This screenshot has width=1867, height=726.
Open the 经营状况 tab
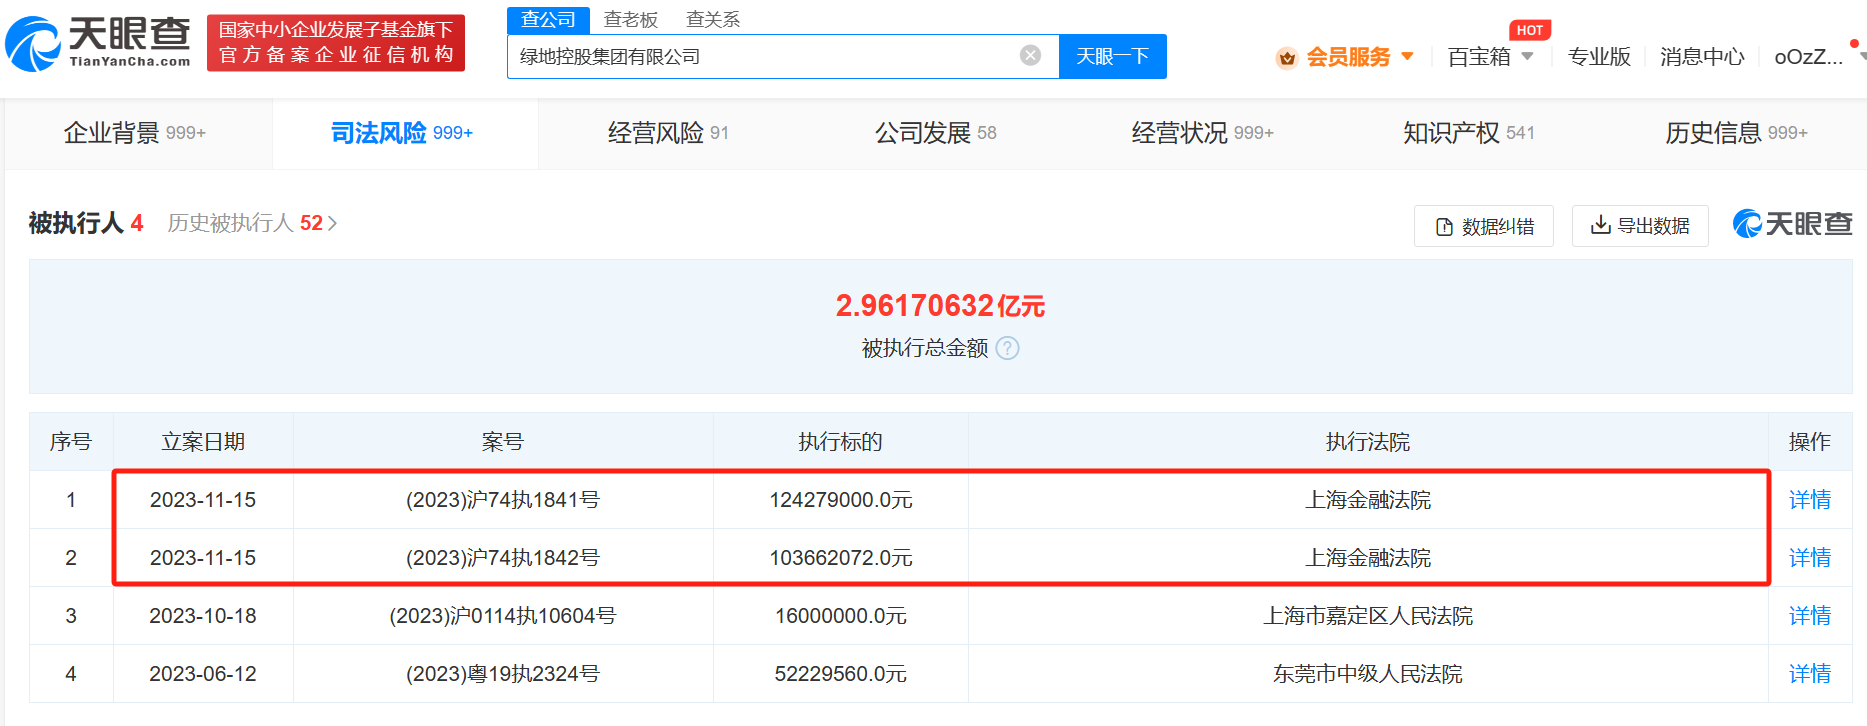[1203, 133]
